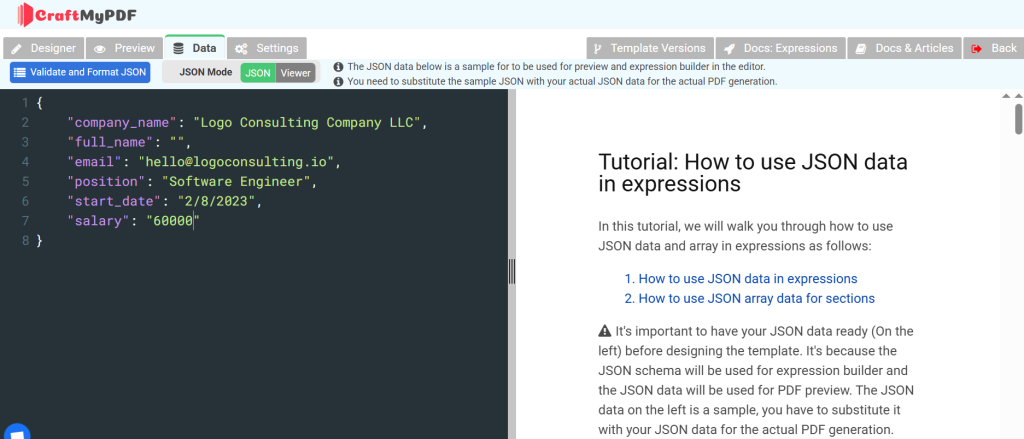
Task: Click the rocket icon on Docs: Expressions
Action: click(730, 48)
